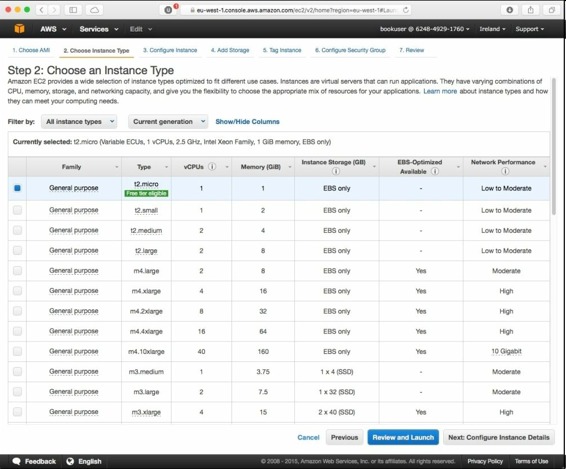The image size is (566, 469).
Task: Select the m4.large instance checkbox
Action: click(x=17, y=270)
